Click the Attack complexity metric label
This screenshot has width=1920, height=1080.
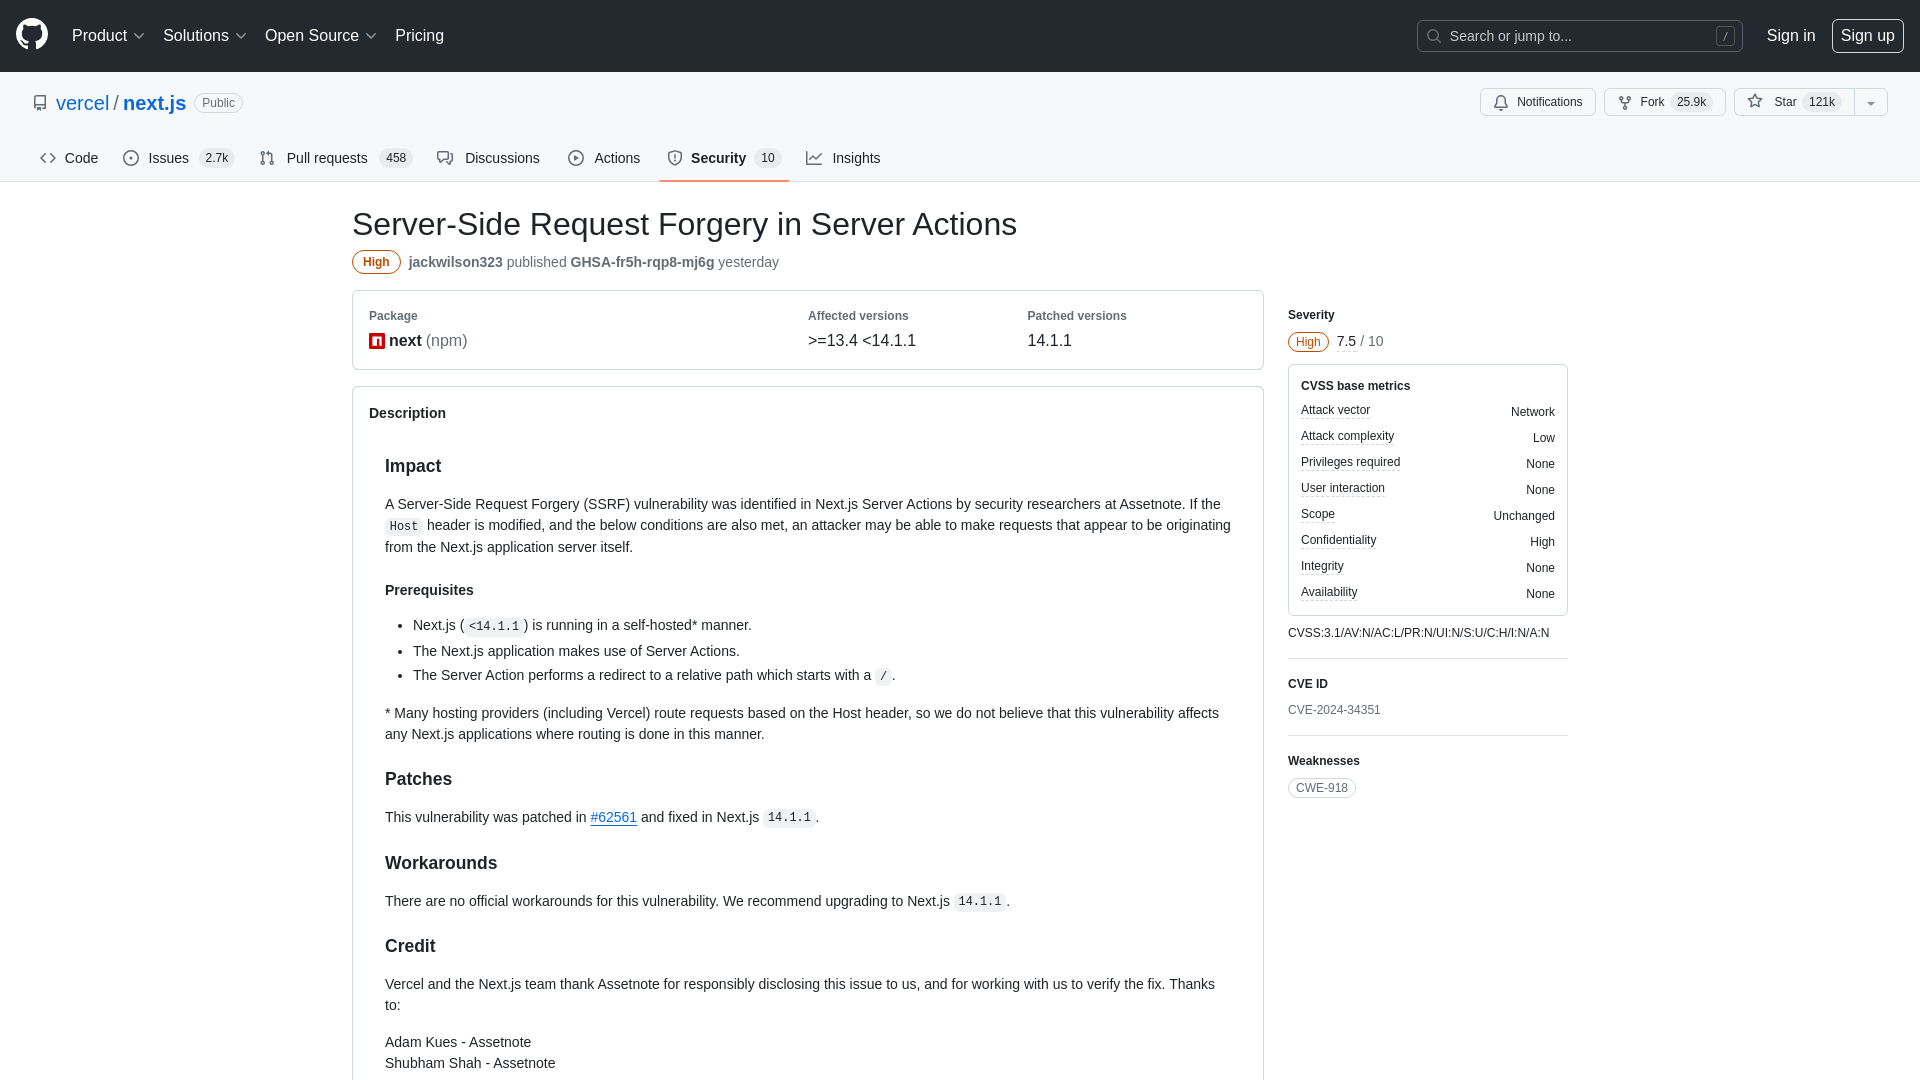[x=1347, y=436]
